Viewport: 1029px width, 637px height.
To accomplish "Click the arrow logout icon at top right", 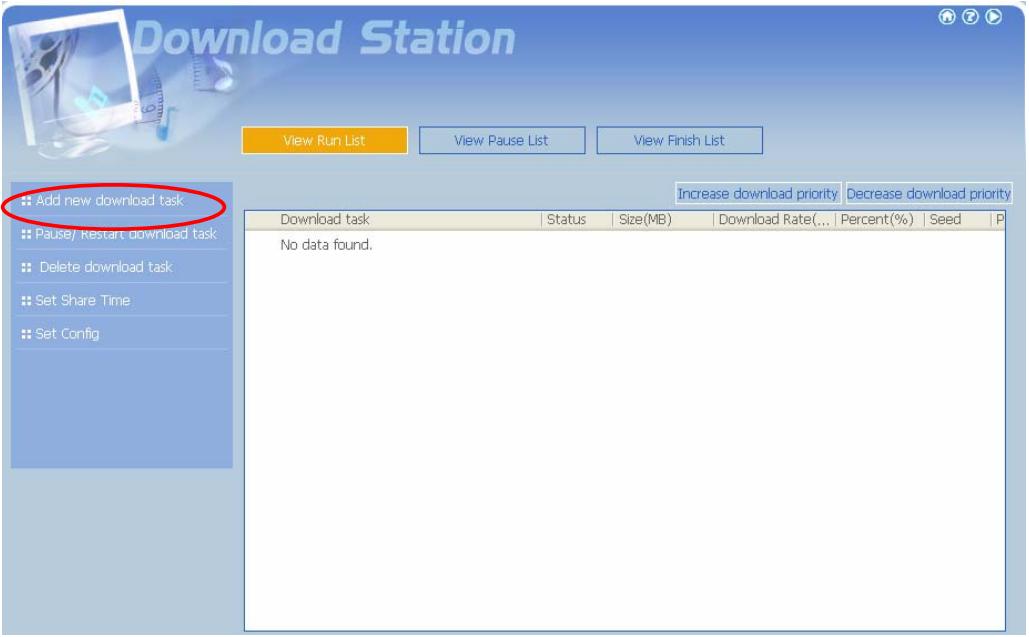I will (994, 16).
